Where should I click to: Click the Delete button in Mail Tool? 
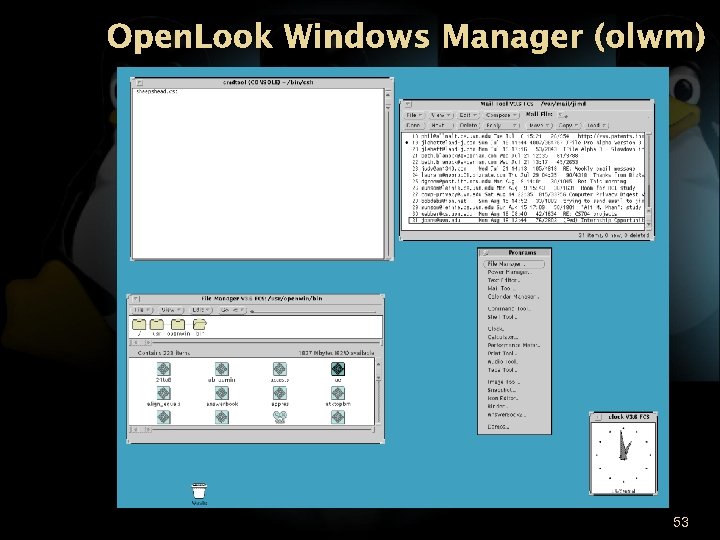468,125
